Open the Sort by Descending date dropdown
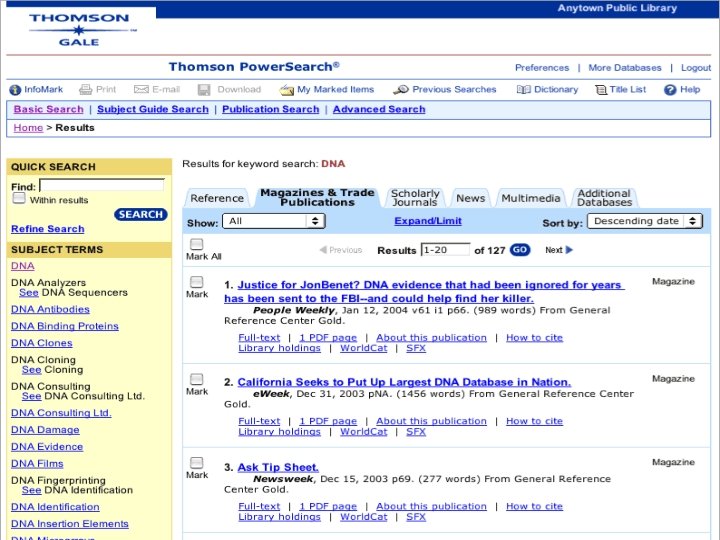 tap(645, 221)
